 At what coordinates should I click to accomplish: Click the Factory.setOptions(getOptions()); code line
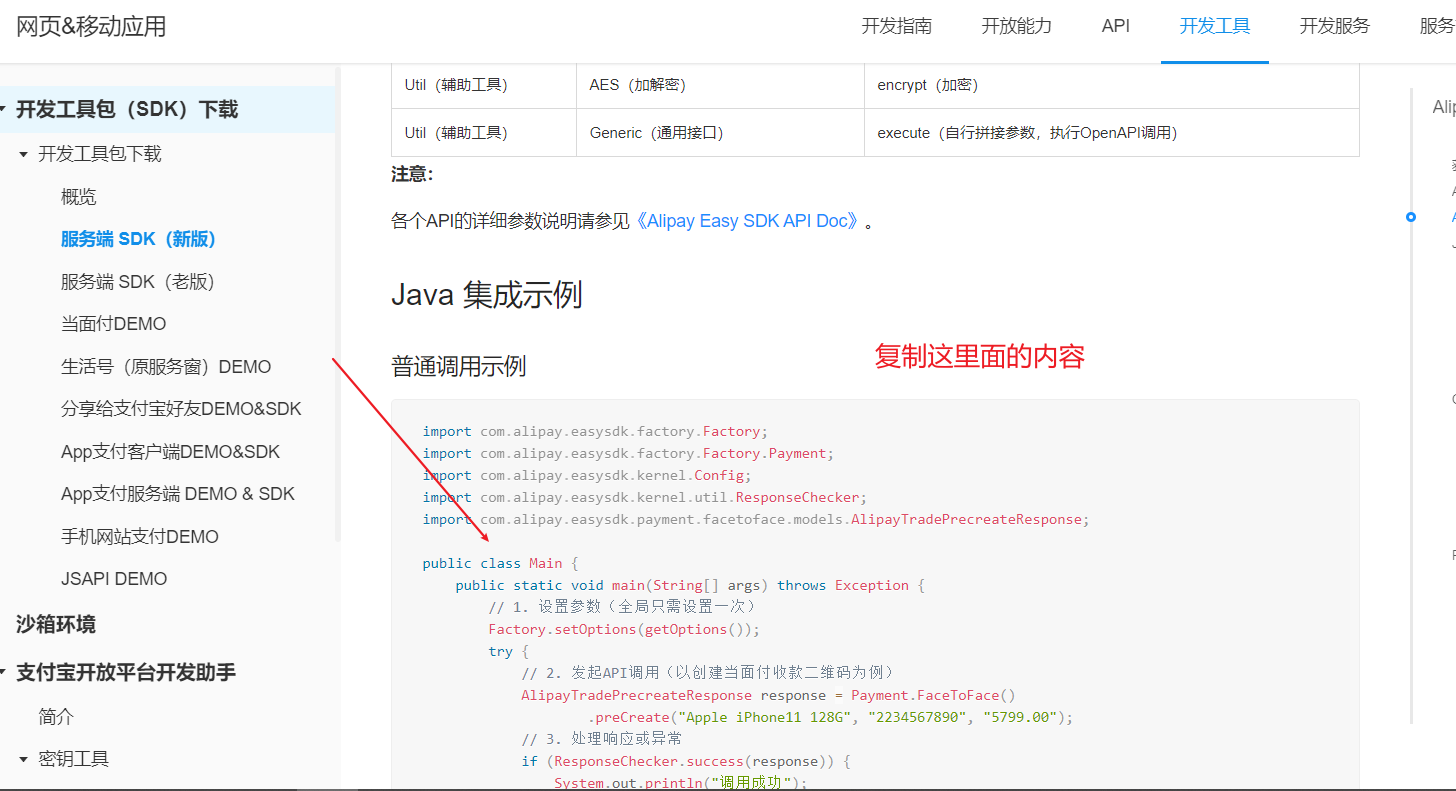(x=624, y=629)
